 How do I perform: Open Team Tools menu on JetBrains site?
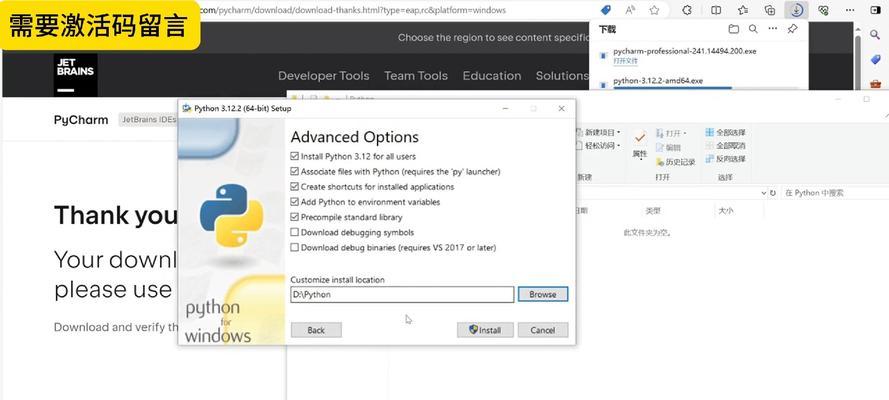click(416, 76)
